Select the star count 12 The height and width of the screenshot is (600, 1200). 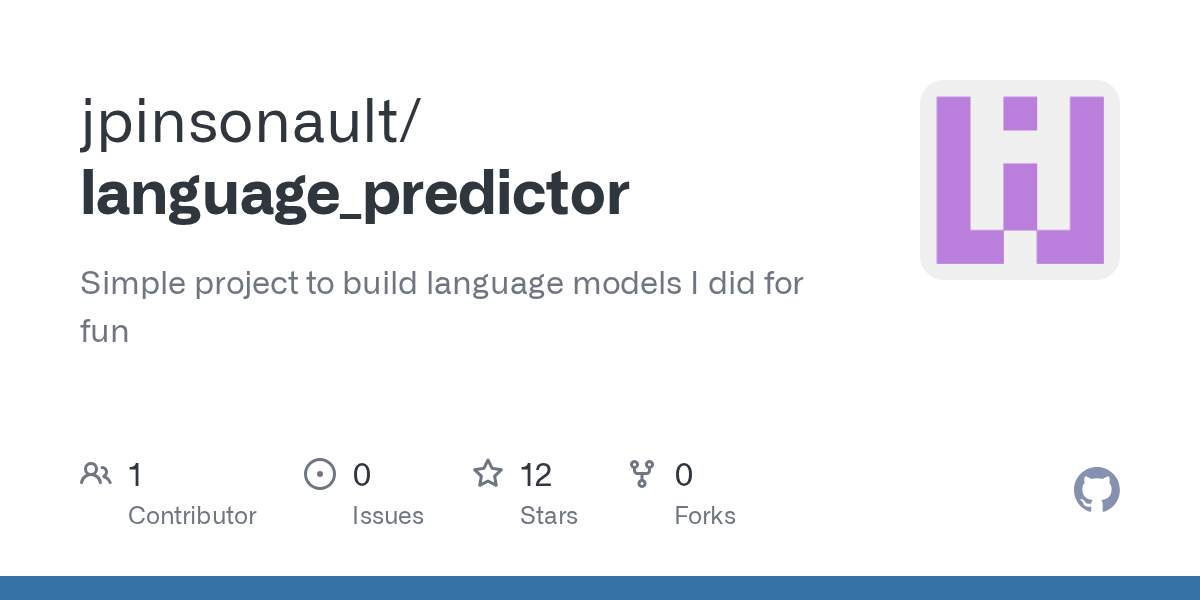[536, 474]
